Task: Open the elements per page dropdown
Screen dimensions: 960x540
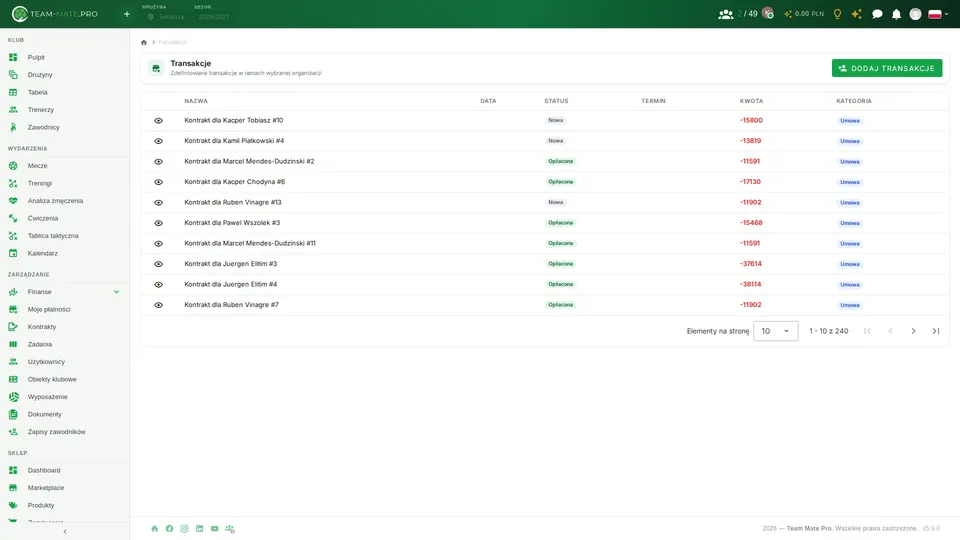Action: tap(776, 331)
